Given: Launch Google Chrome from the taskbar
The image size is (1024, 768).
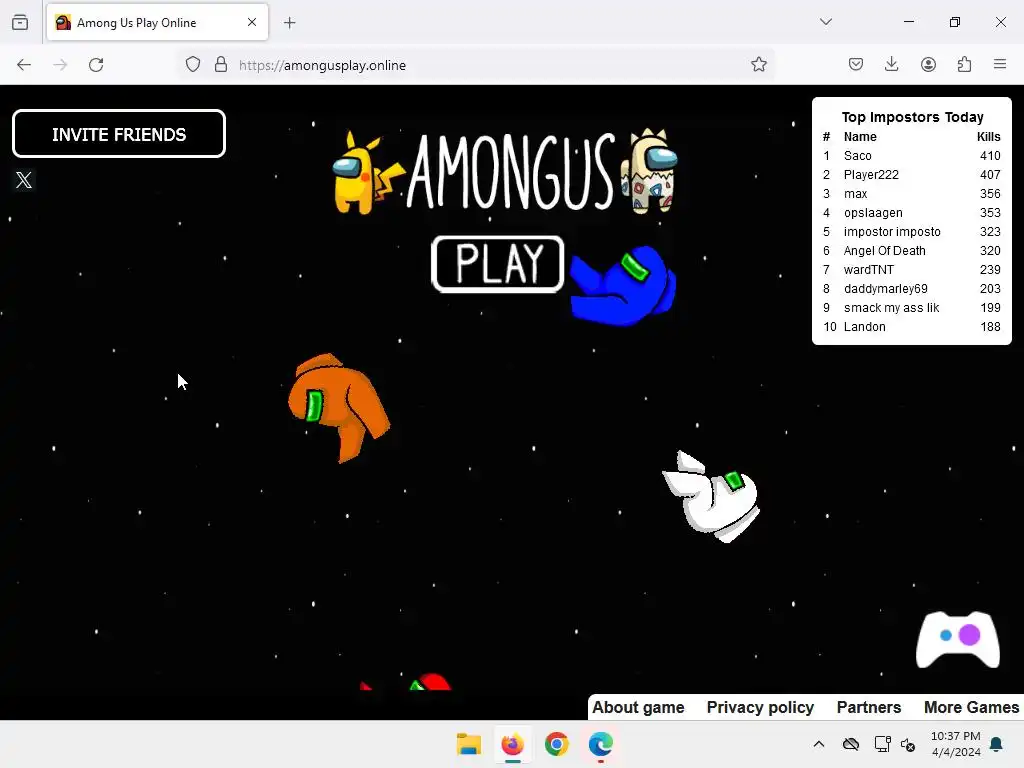Looking at the screenshot, I should [x=556, y=744].
